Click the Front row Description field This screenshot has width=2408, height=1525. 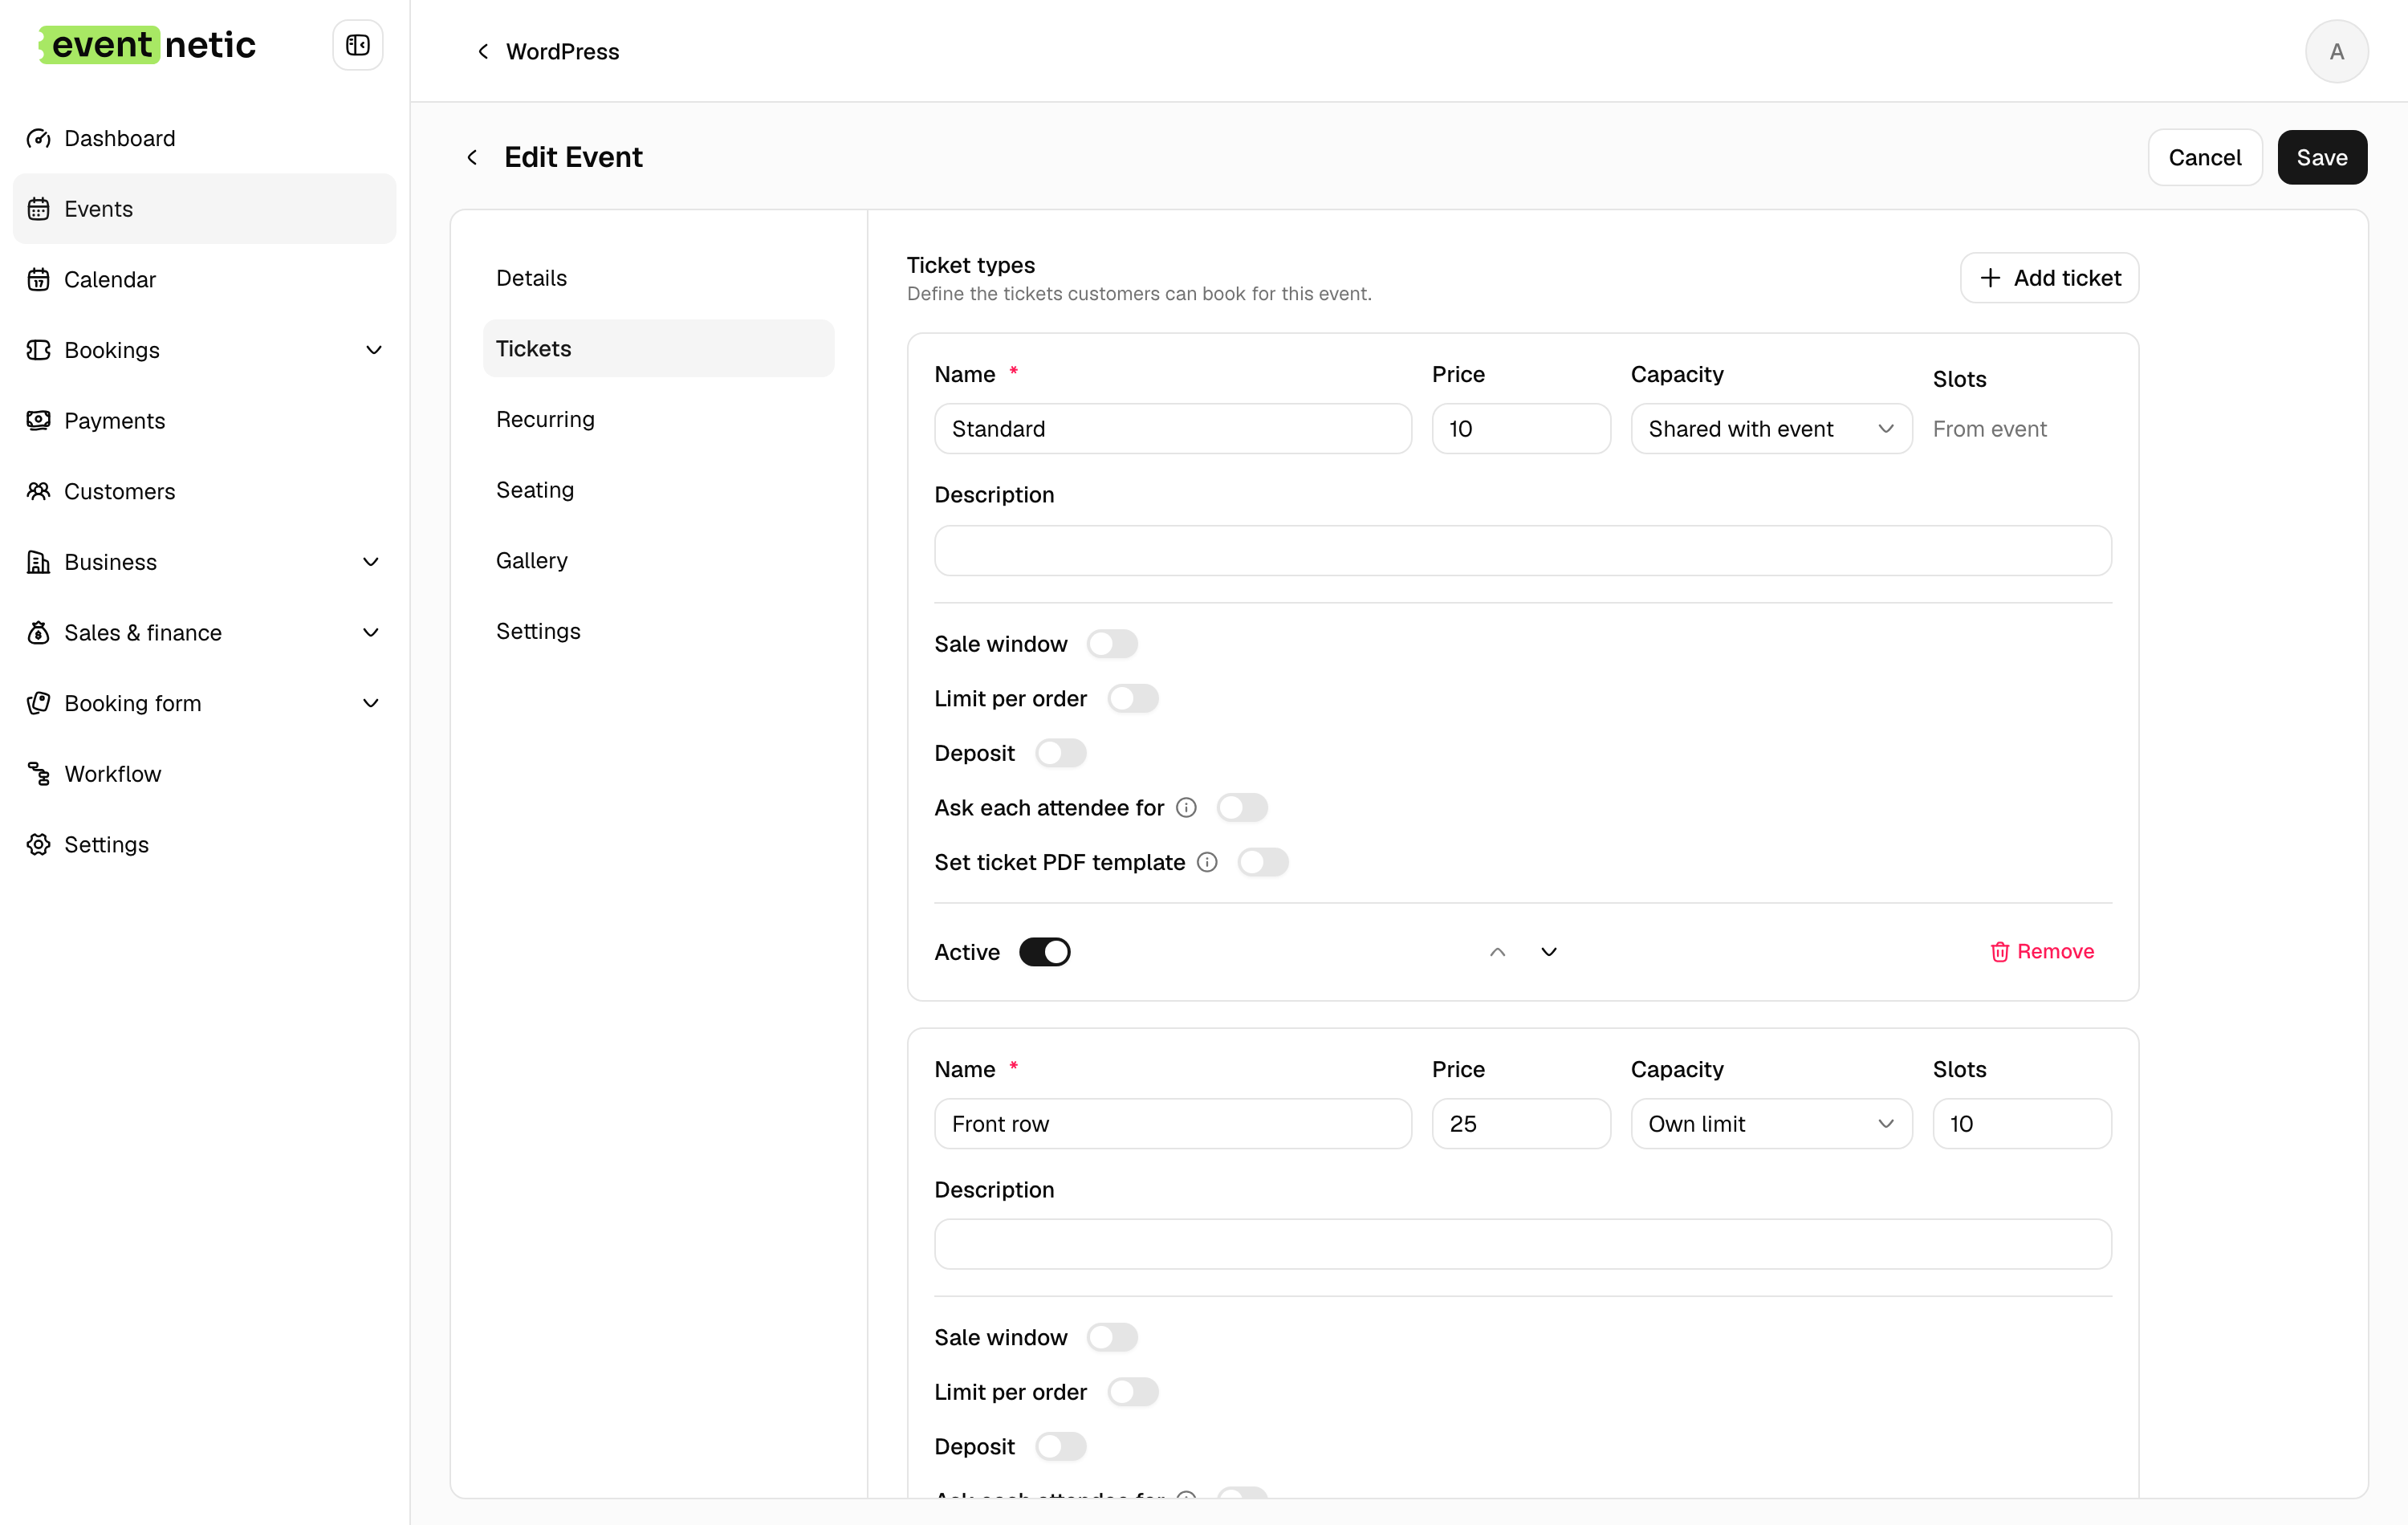[x=1522, y=1245]
